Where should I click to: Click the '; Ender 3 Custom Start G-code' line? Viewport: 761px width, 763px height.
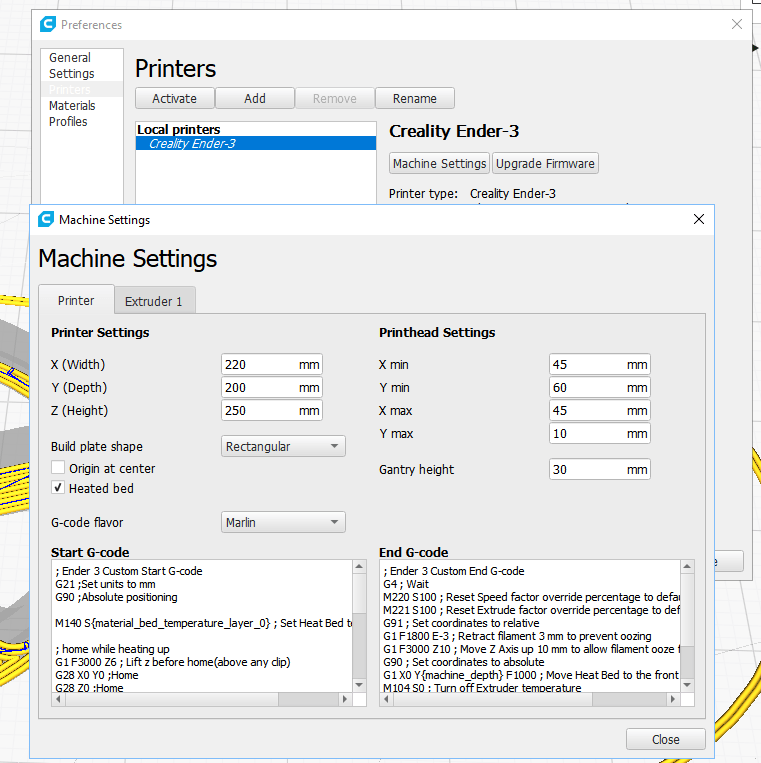coord(129,571)
